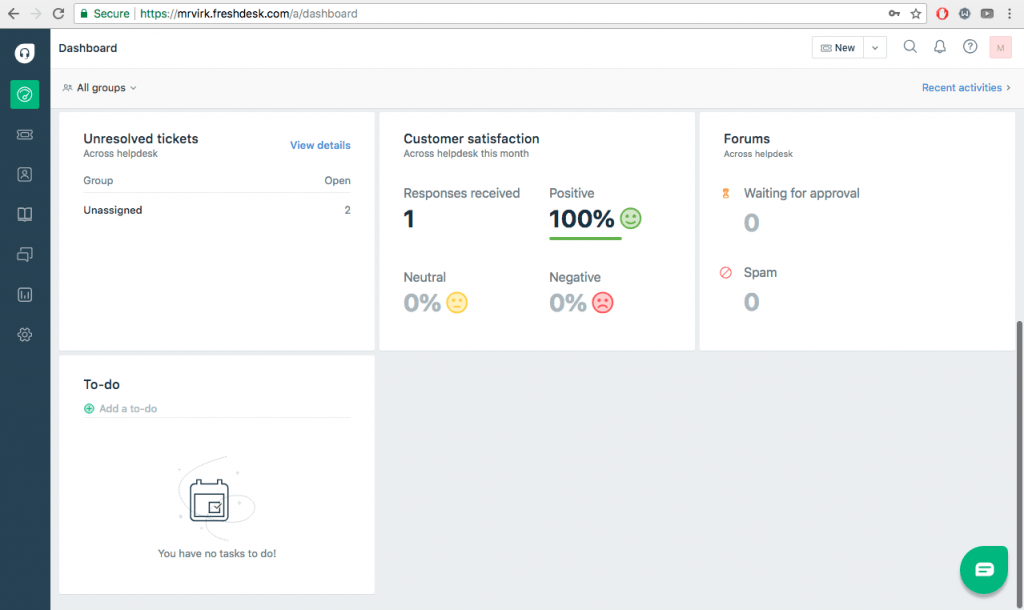1024x610 pixels.
Task: Click the Freshdesk headset logo
Action: point(25,53)
